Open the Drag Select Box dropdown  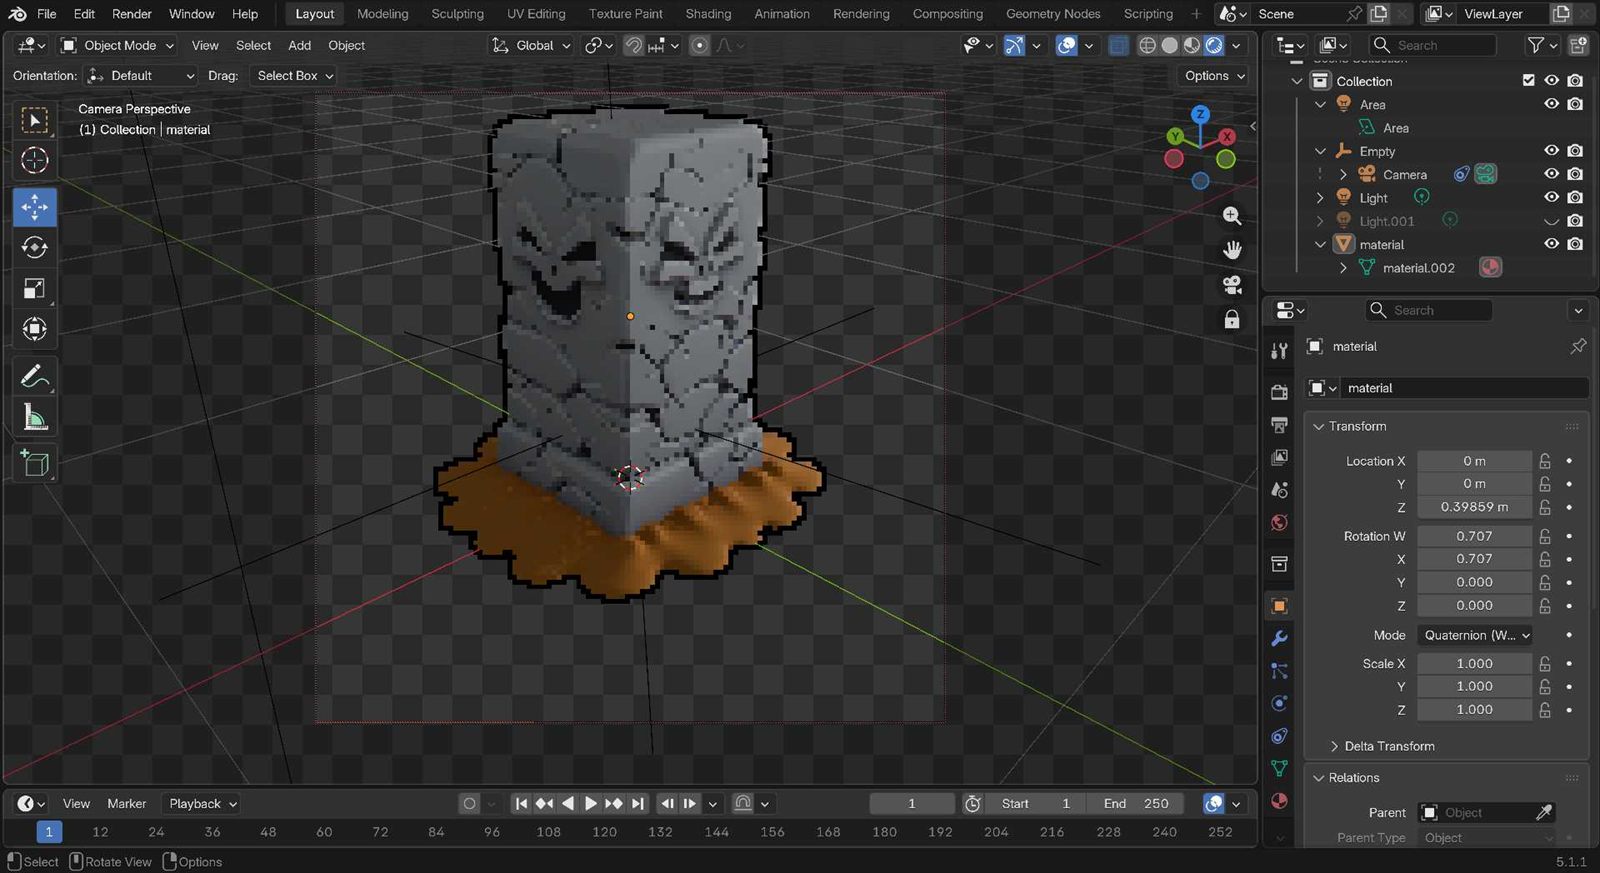point(293,76)
